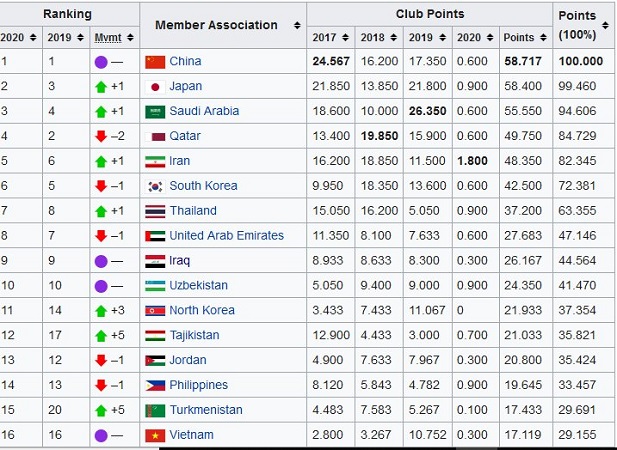Sort by Member Association column
This screenshot has width=617, height=450.
click(297, 25)
